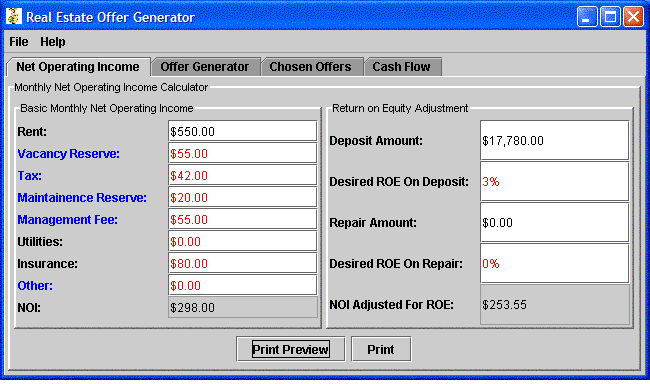650x384 pixels.
Task: Click the Utilities label text
Action: pos(40,242)
